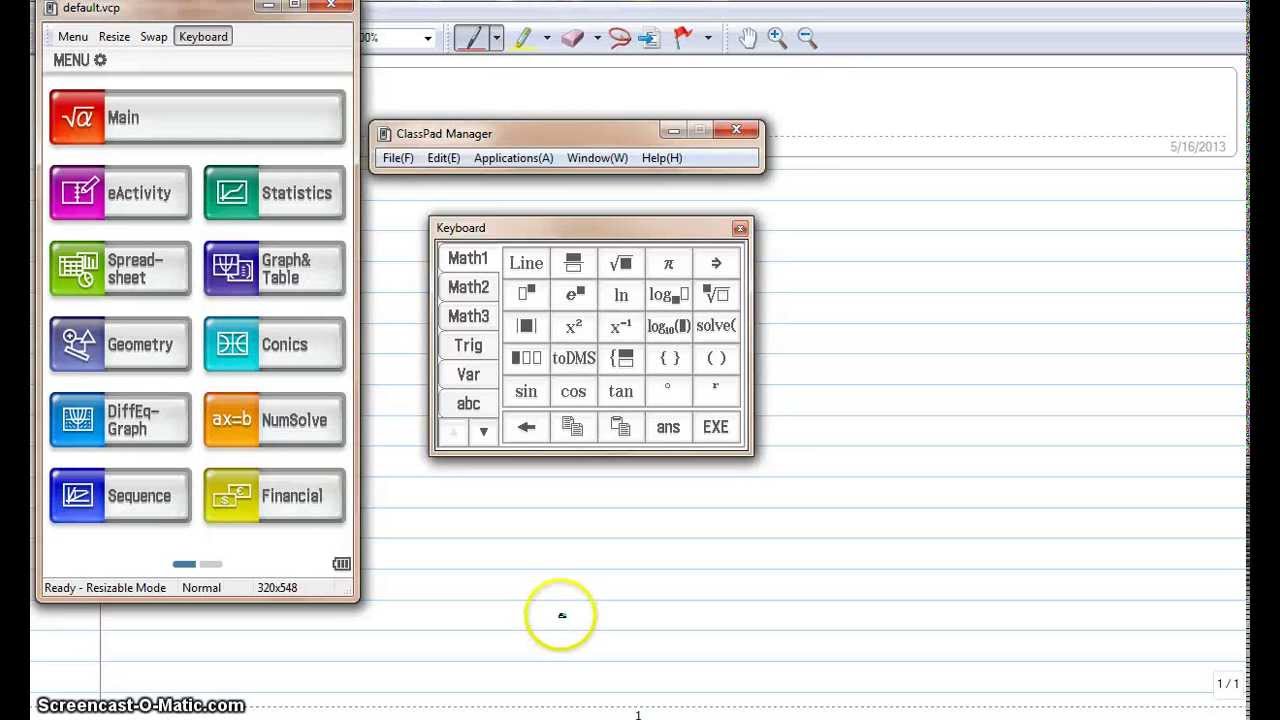Open File(F) menu in ClassPad Manager
This screenshot has width=1280, height=720.
(x=398, y=158)
